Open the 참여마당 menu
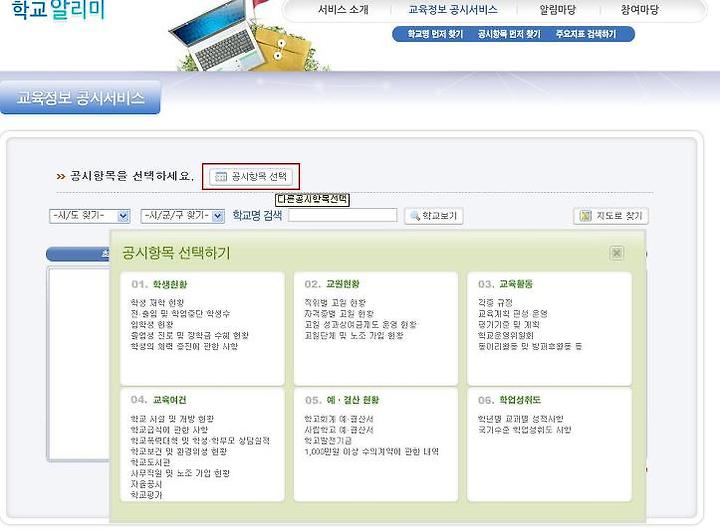The width and height of the screenshot is (720, 530). (x=640, y=10)
